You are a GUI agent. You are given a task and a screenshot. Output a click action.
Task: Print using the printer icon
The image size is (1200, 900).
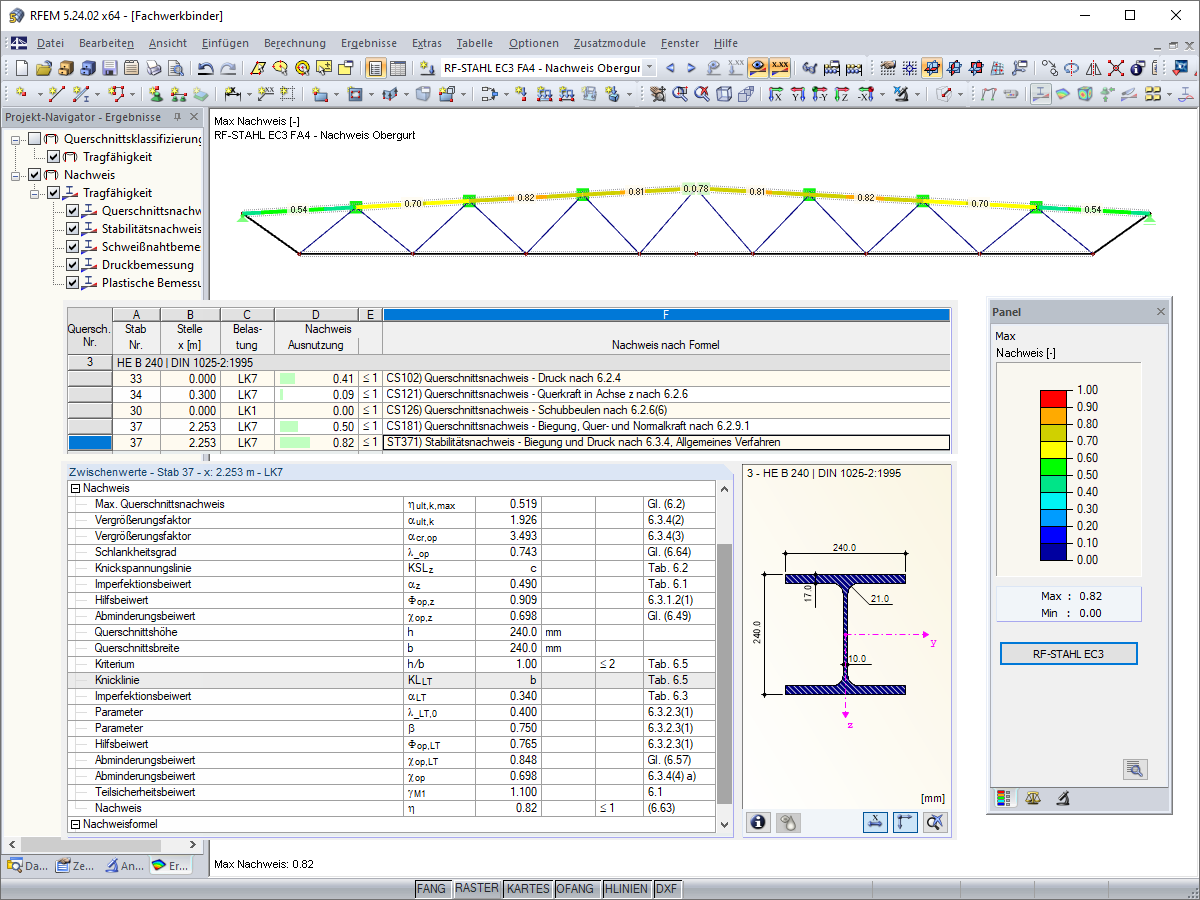[x=153, y=68]
